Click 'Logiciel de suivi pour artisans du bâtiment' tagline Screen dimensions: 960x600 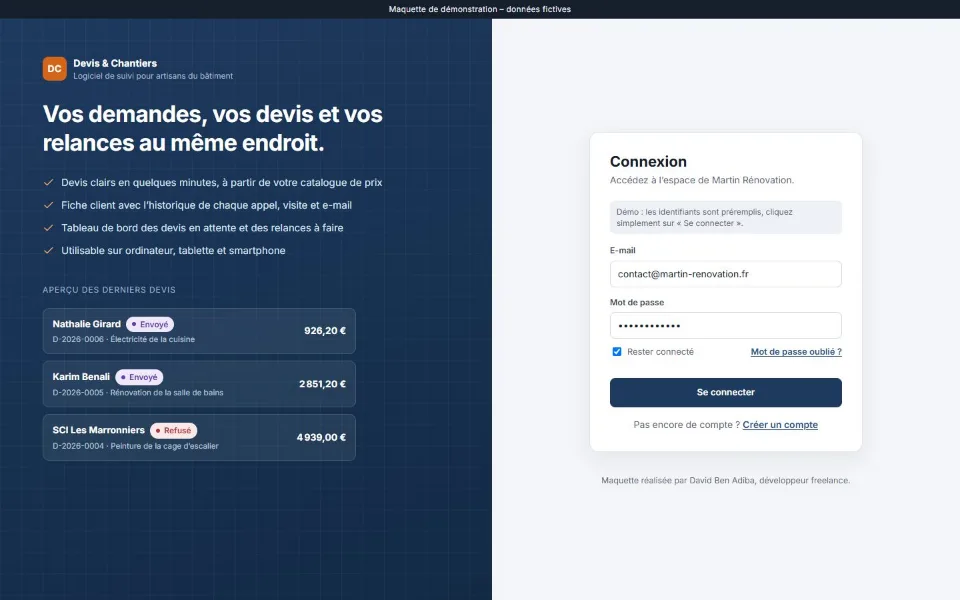153,76
